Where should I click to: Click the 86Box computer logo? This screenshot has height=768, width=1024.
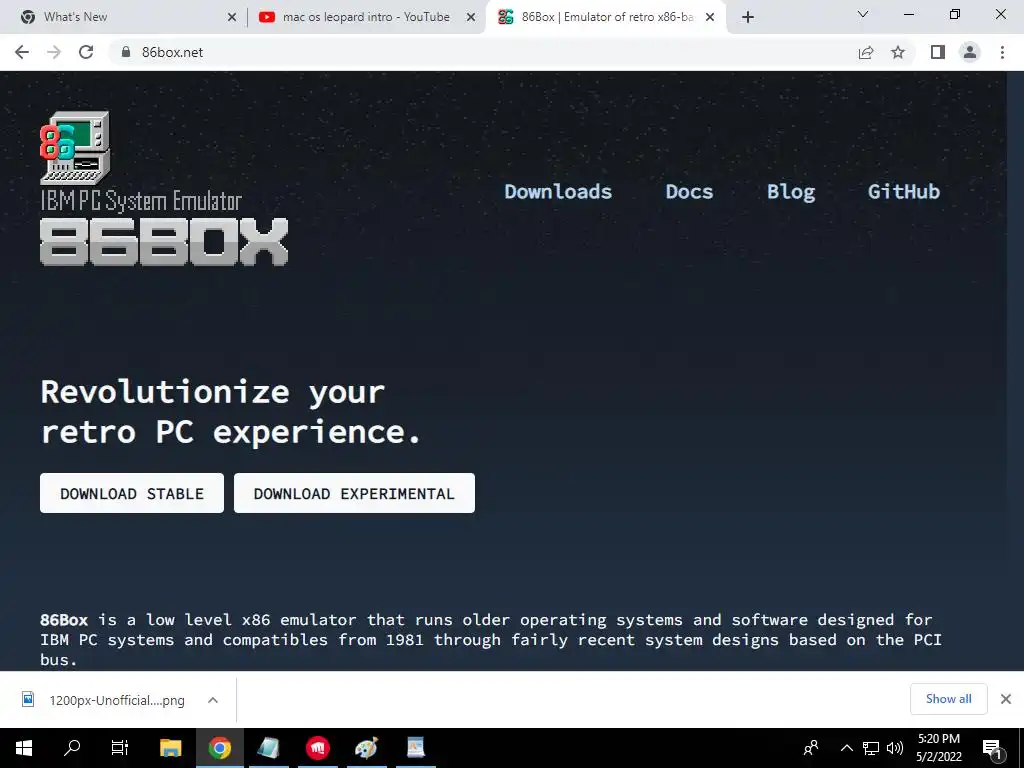click(x=75, y=148)
